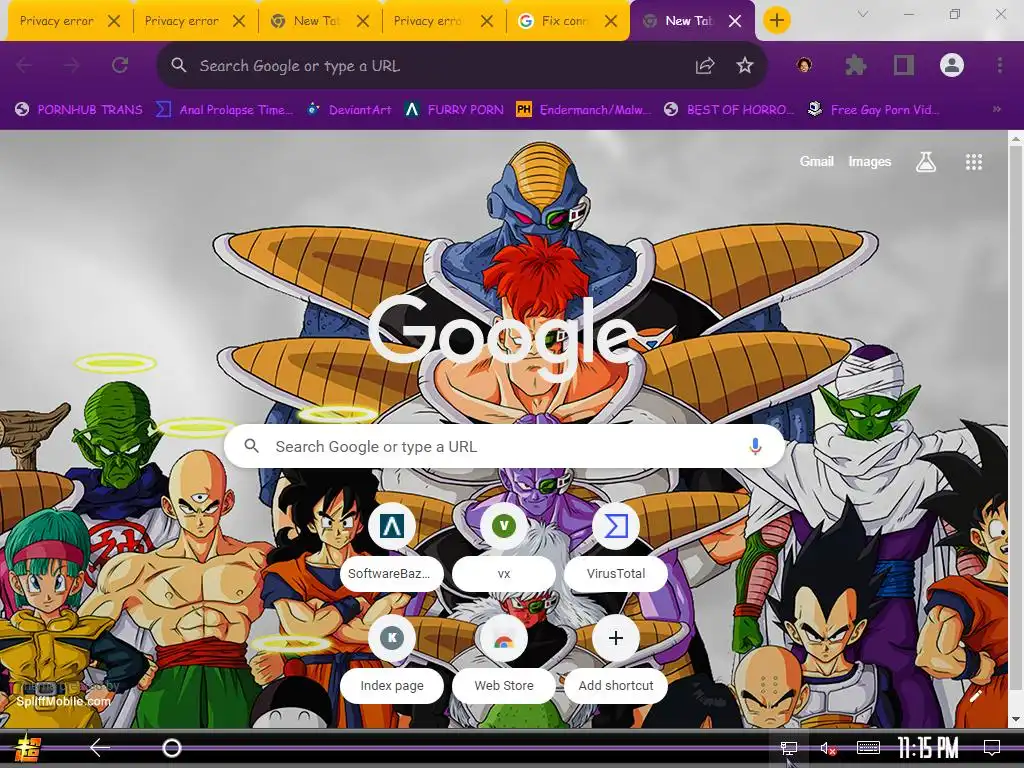Click the muted volume tray icon

click(x=827, y=748)
